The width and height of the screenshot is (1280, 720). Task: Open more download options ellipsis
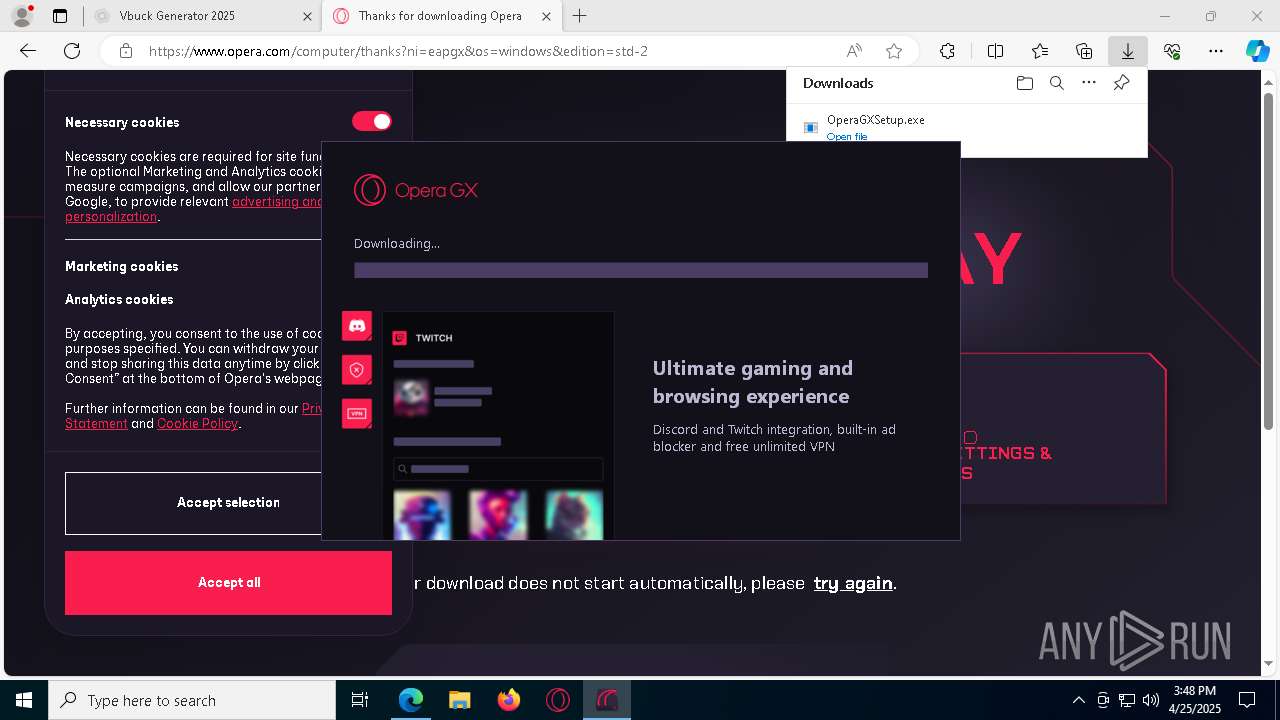(x=1089, y=83)
